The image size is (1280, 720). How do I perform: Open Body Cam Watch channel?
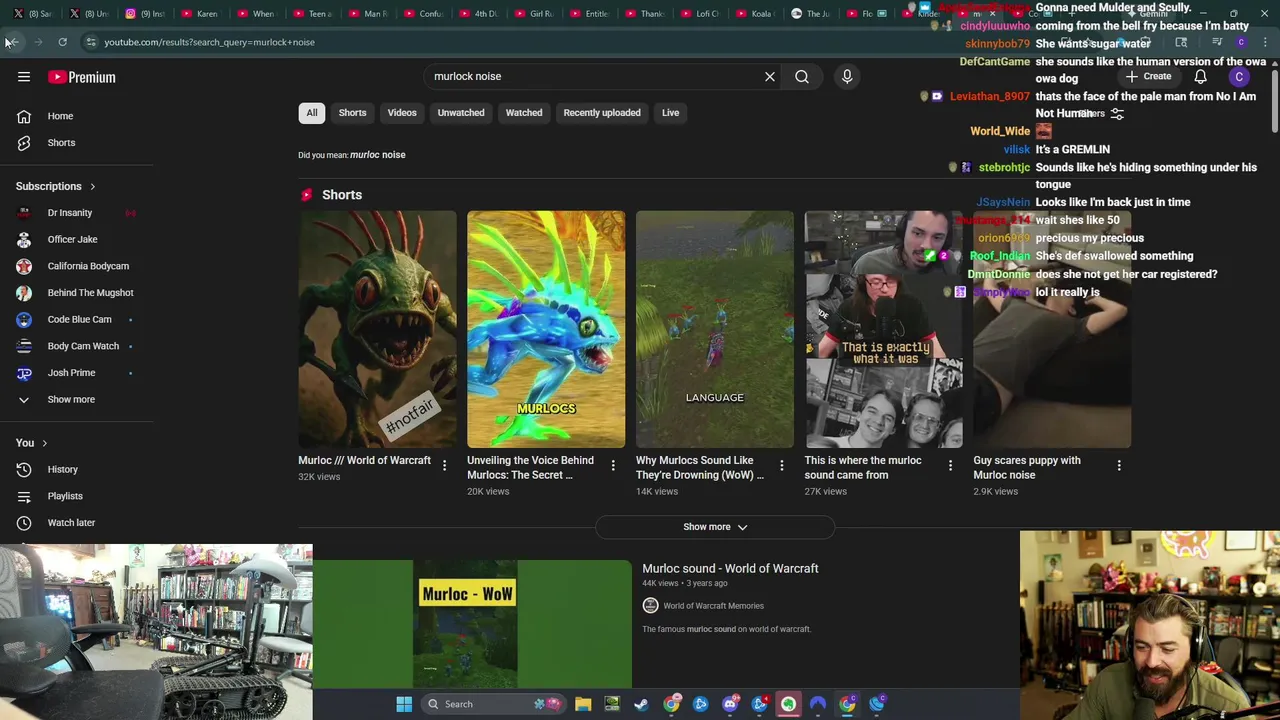pyautogui.click(x=83, y=346)
